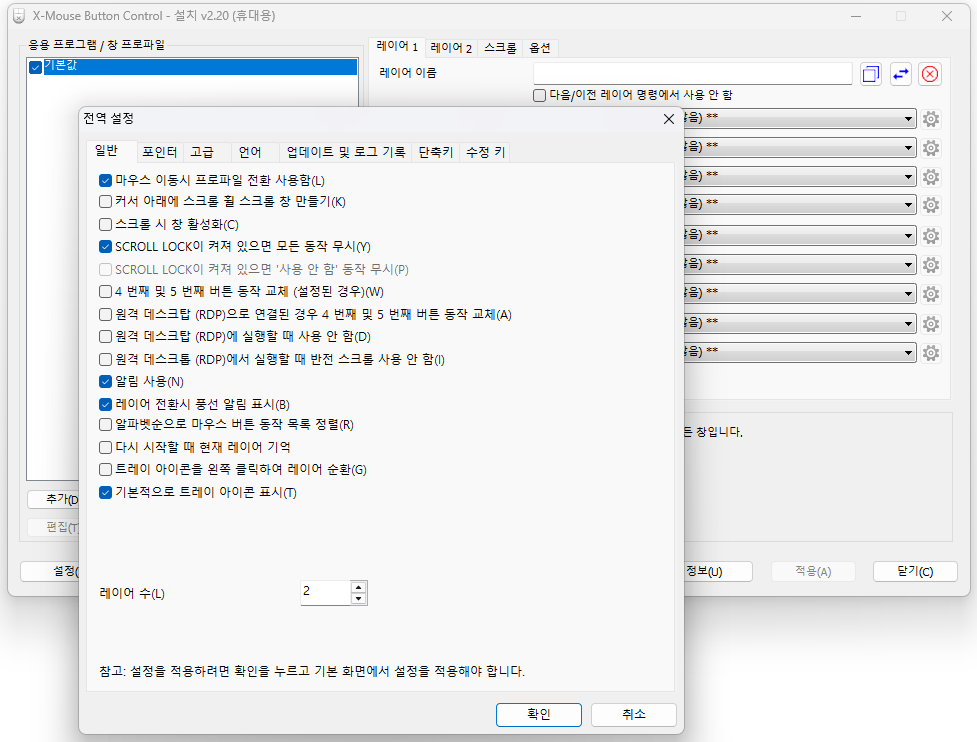Click the 취소 button

634,715
